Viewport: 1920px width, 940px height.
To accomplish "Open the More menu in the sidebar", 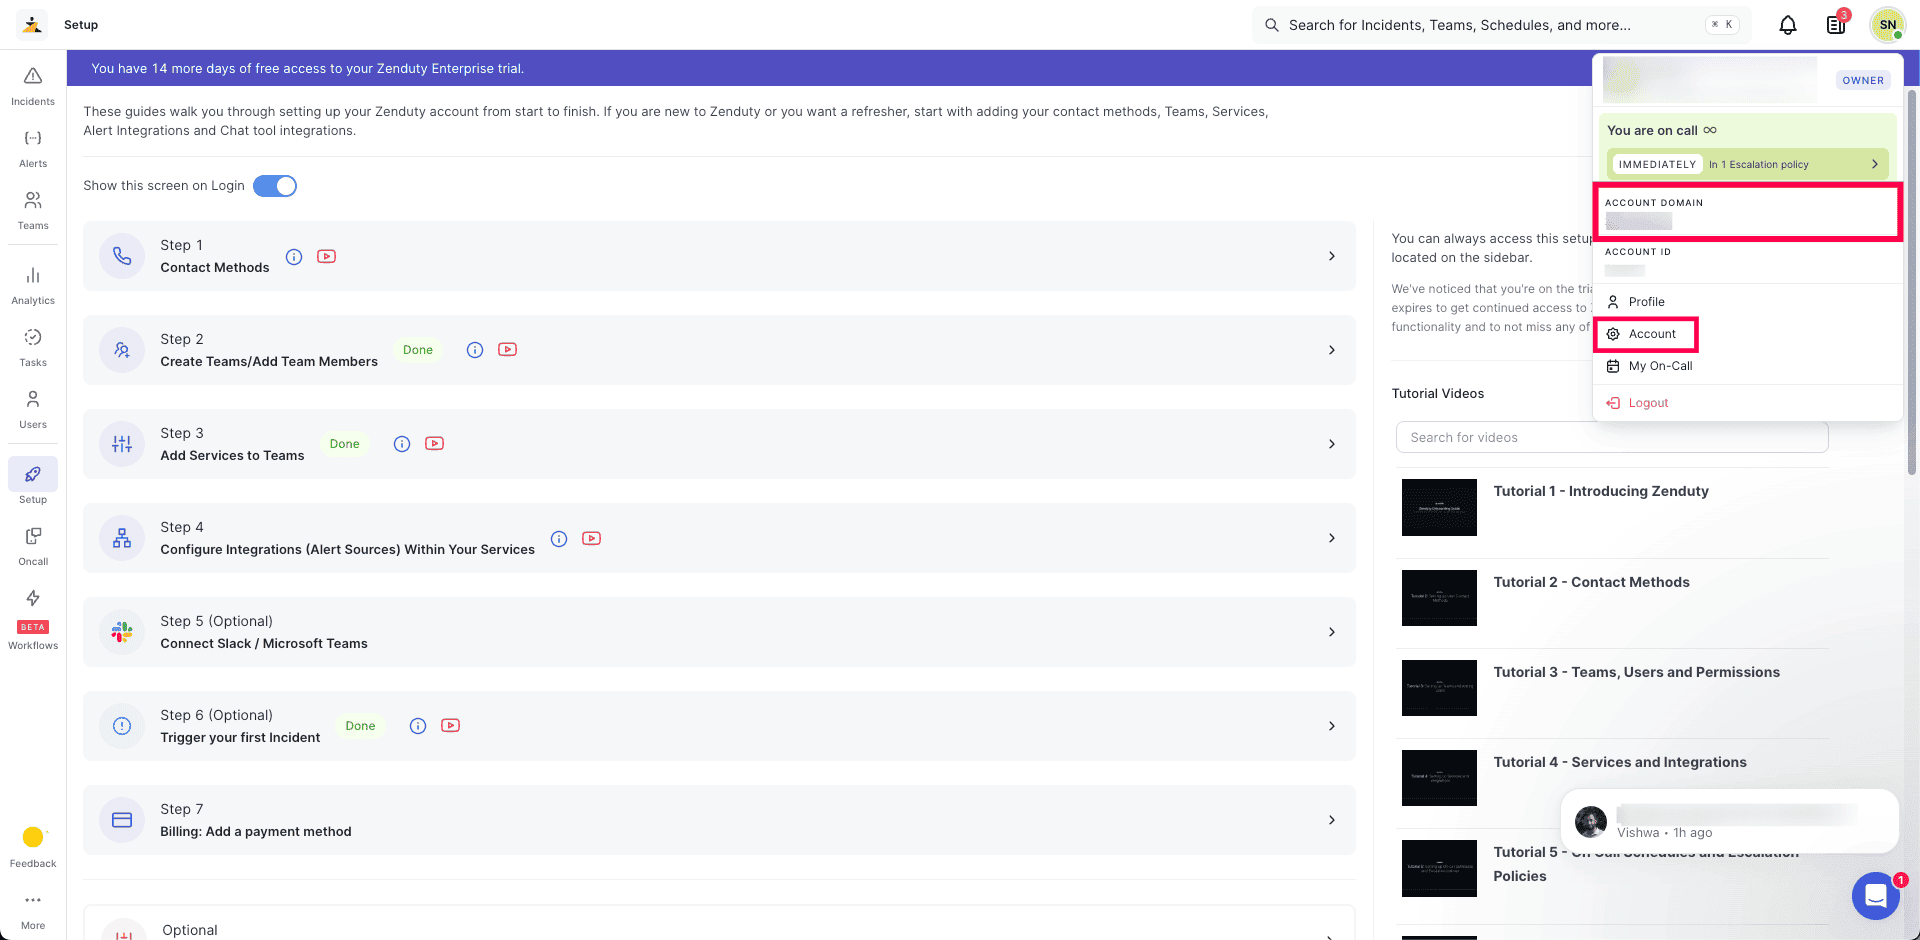I will 33,910.
